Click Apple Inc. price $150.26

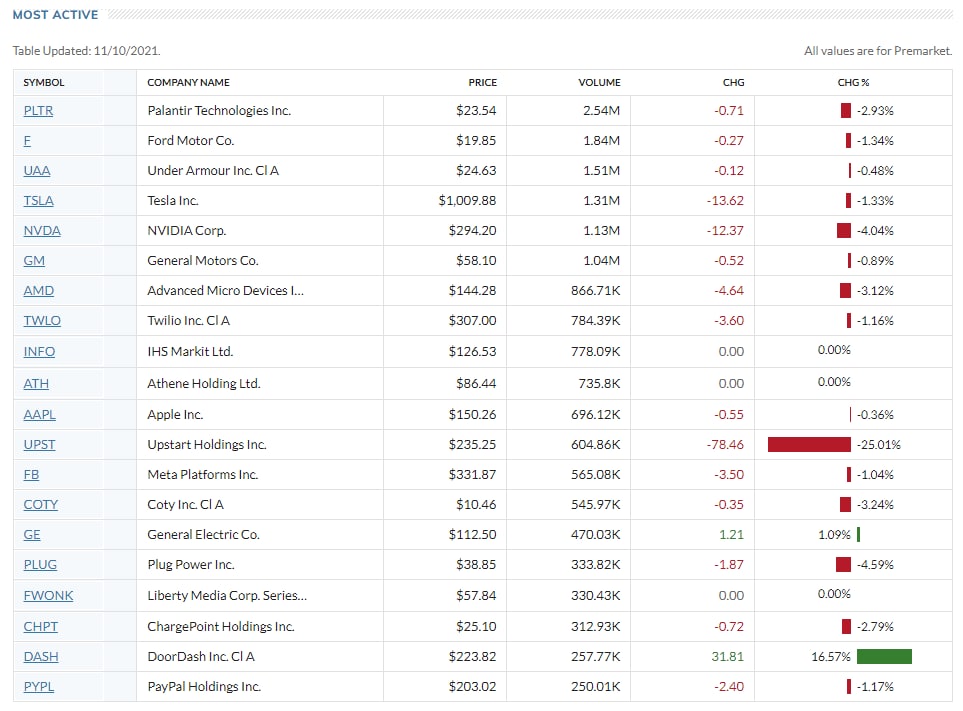[472, 415]
